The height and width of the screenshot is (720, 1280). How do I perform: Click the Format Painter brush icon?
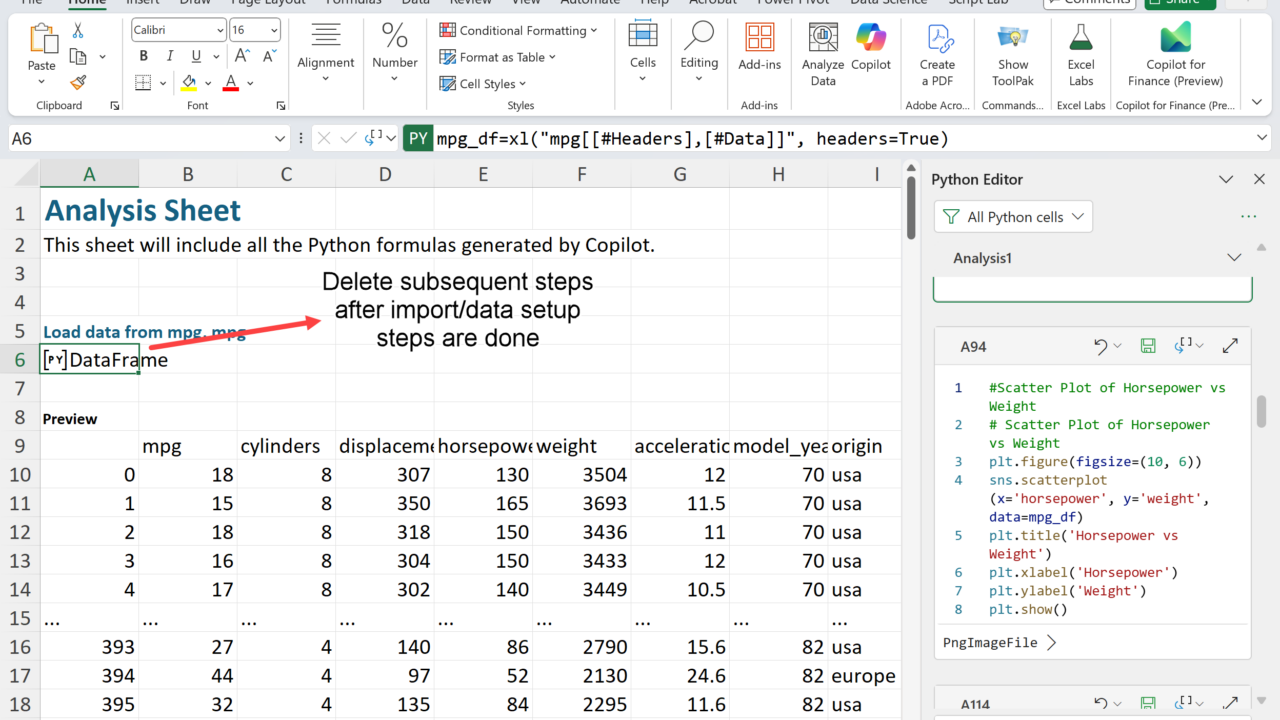(78, 82)
